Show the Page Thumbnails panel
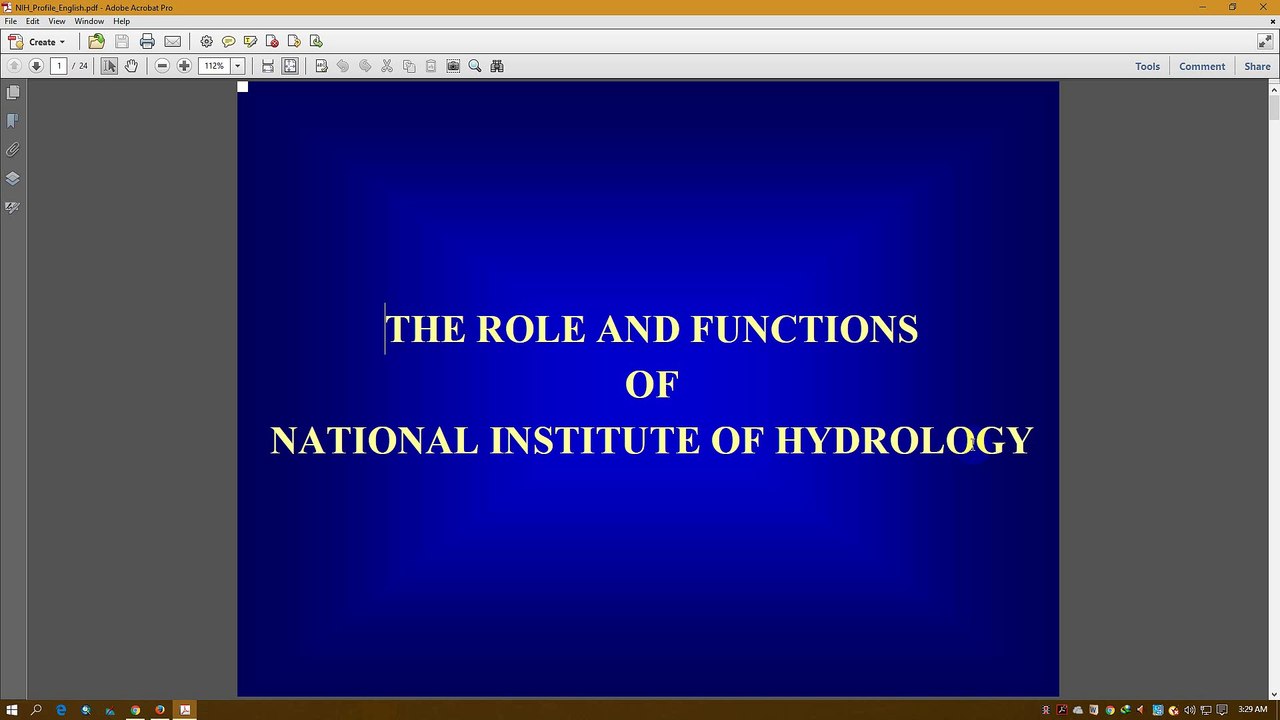 tap(13, 92)
